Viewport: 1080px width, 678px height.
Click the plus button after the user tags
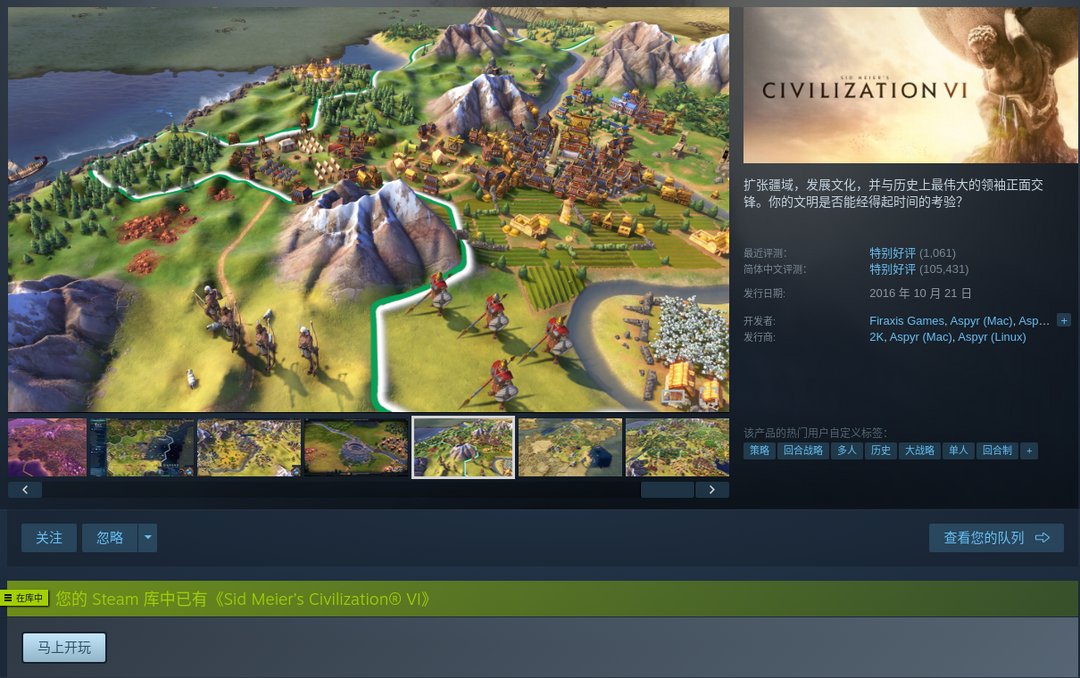(1029, 451)
